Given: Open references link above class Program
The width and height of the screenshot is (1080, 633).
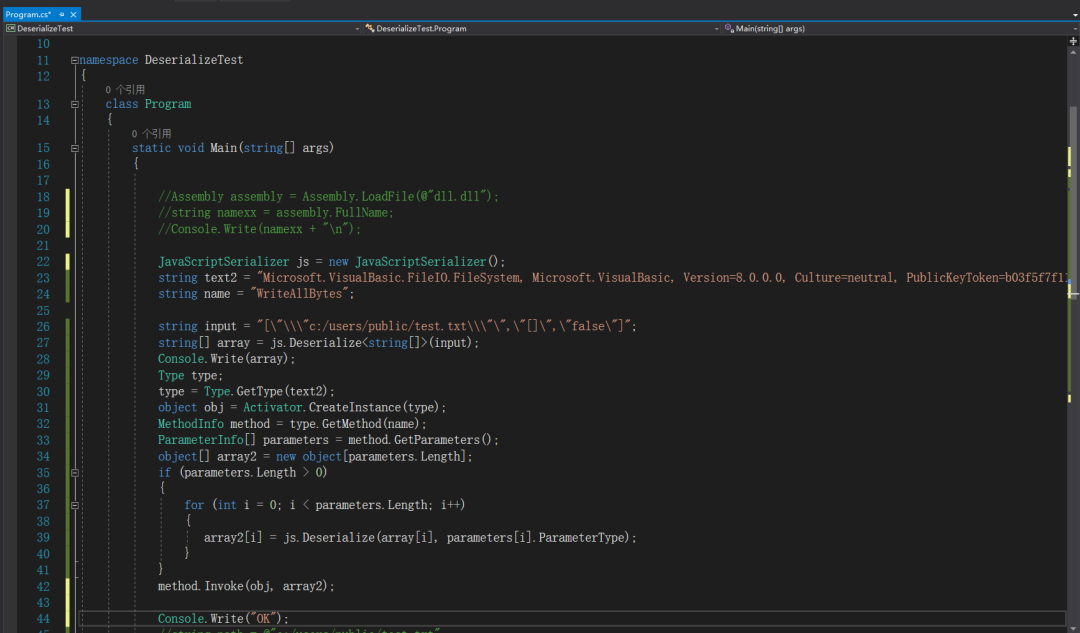Looking at the screenshot, I should (125, 90).
